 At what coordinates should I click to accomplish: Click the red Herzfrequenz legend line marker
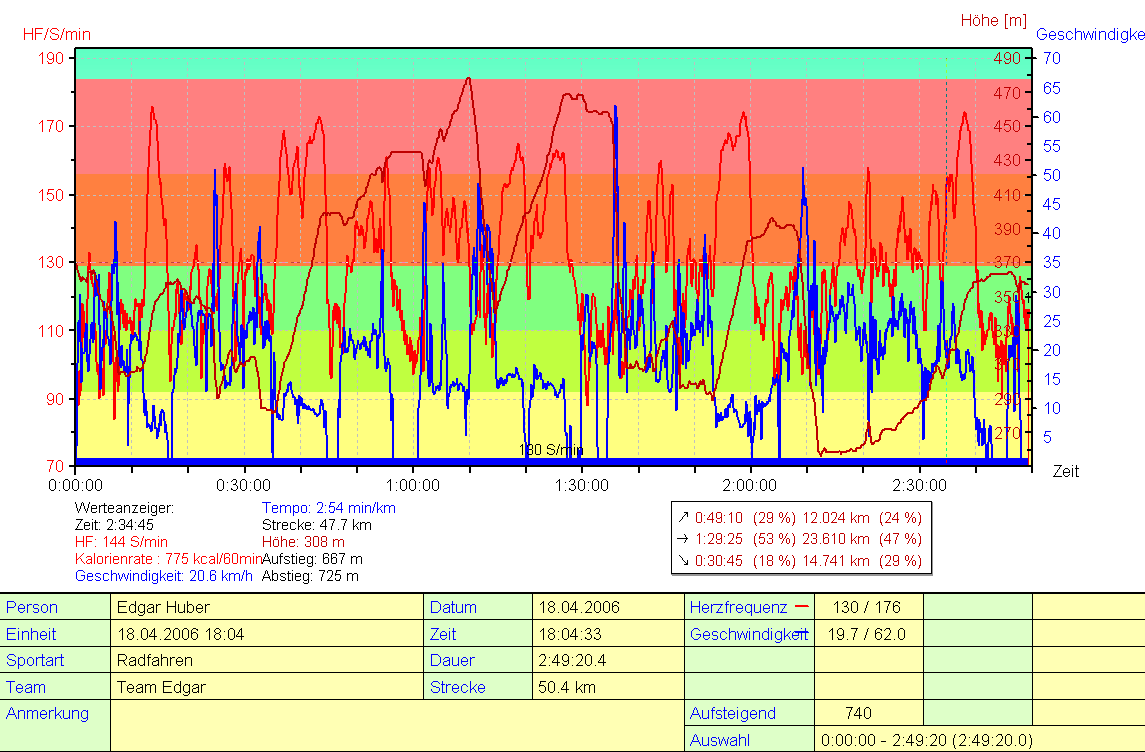801,607
